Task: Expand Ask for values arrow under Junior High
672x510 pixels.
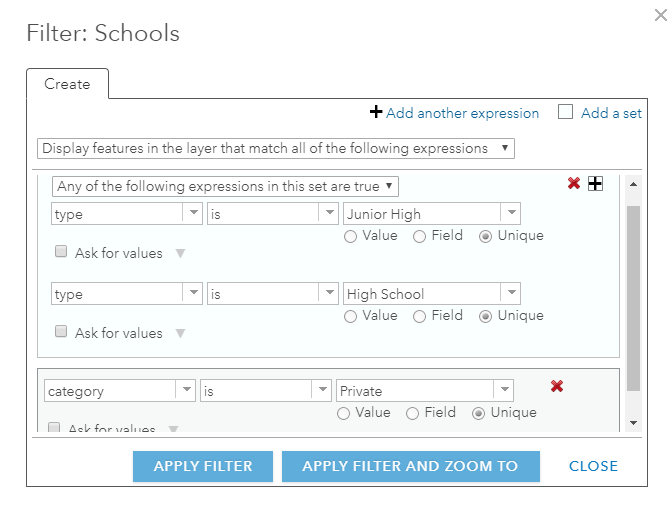Action: pos(180,253)
